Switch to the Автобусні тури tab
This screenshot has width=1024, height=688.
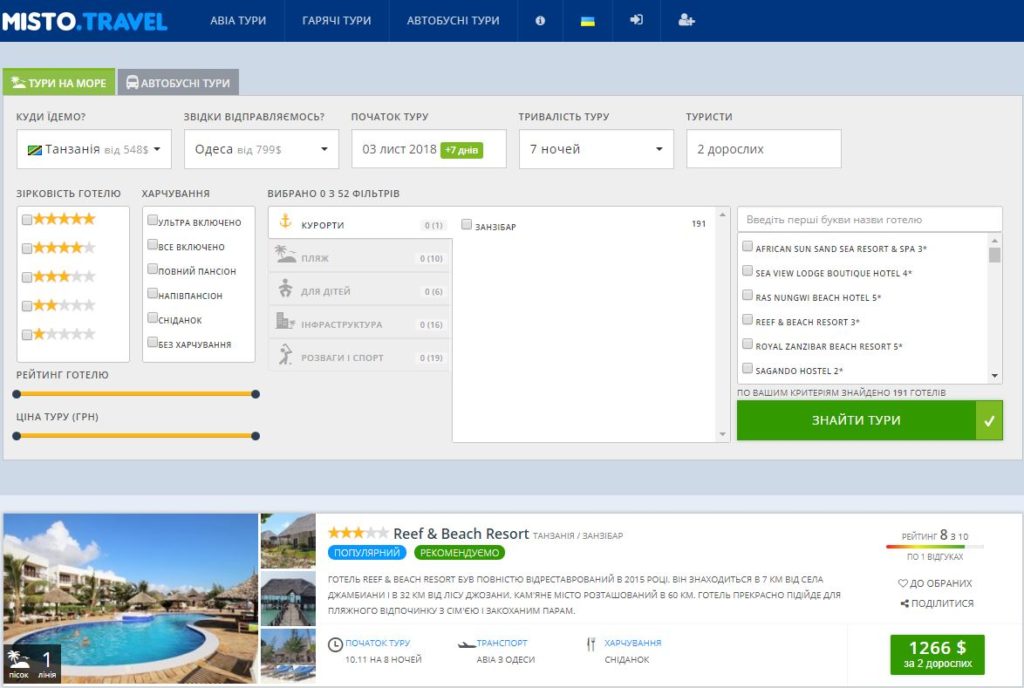[x=178, y=83]
